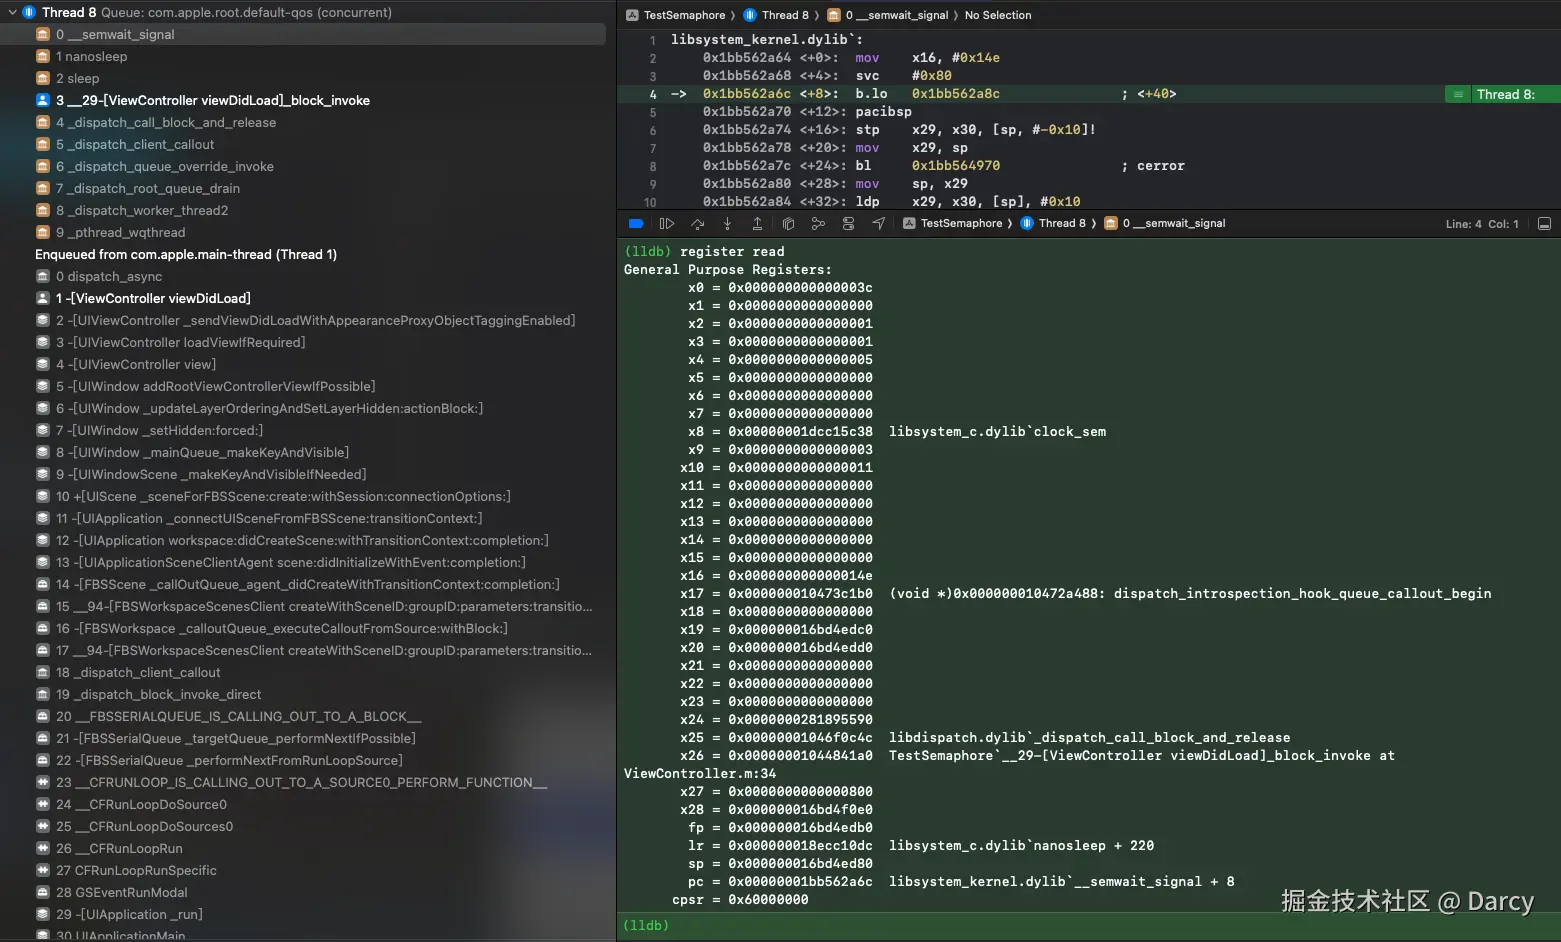Open Debug Memory Graph icon
The height and width of the screenshot is (942, 1561).
pos(818,224)
